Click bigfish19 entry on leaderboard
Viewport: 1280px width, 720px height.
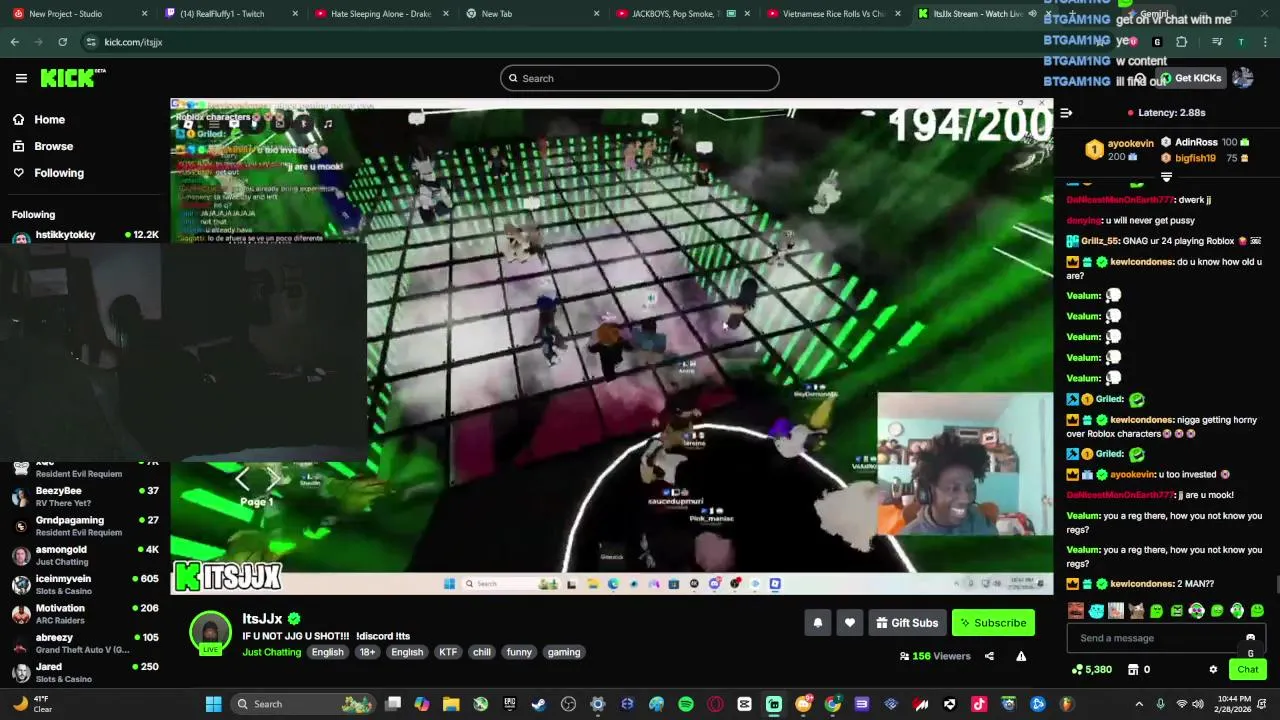(1204, 158)
